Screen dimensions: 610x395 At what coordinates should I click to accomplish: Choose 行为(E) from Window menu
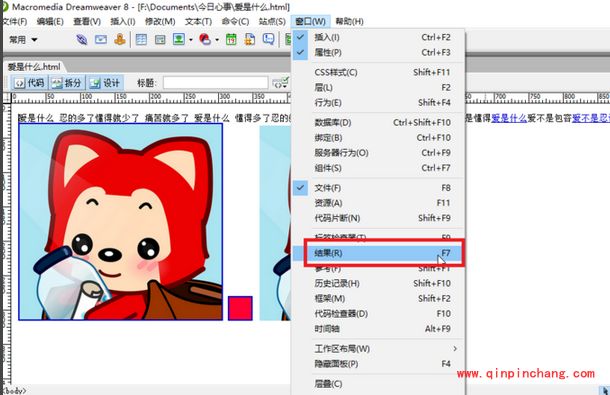pos(378,103)
